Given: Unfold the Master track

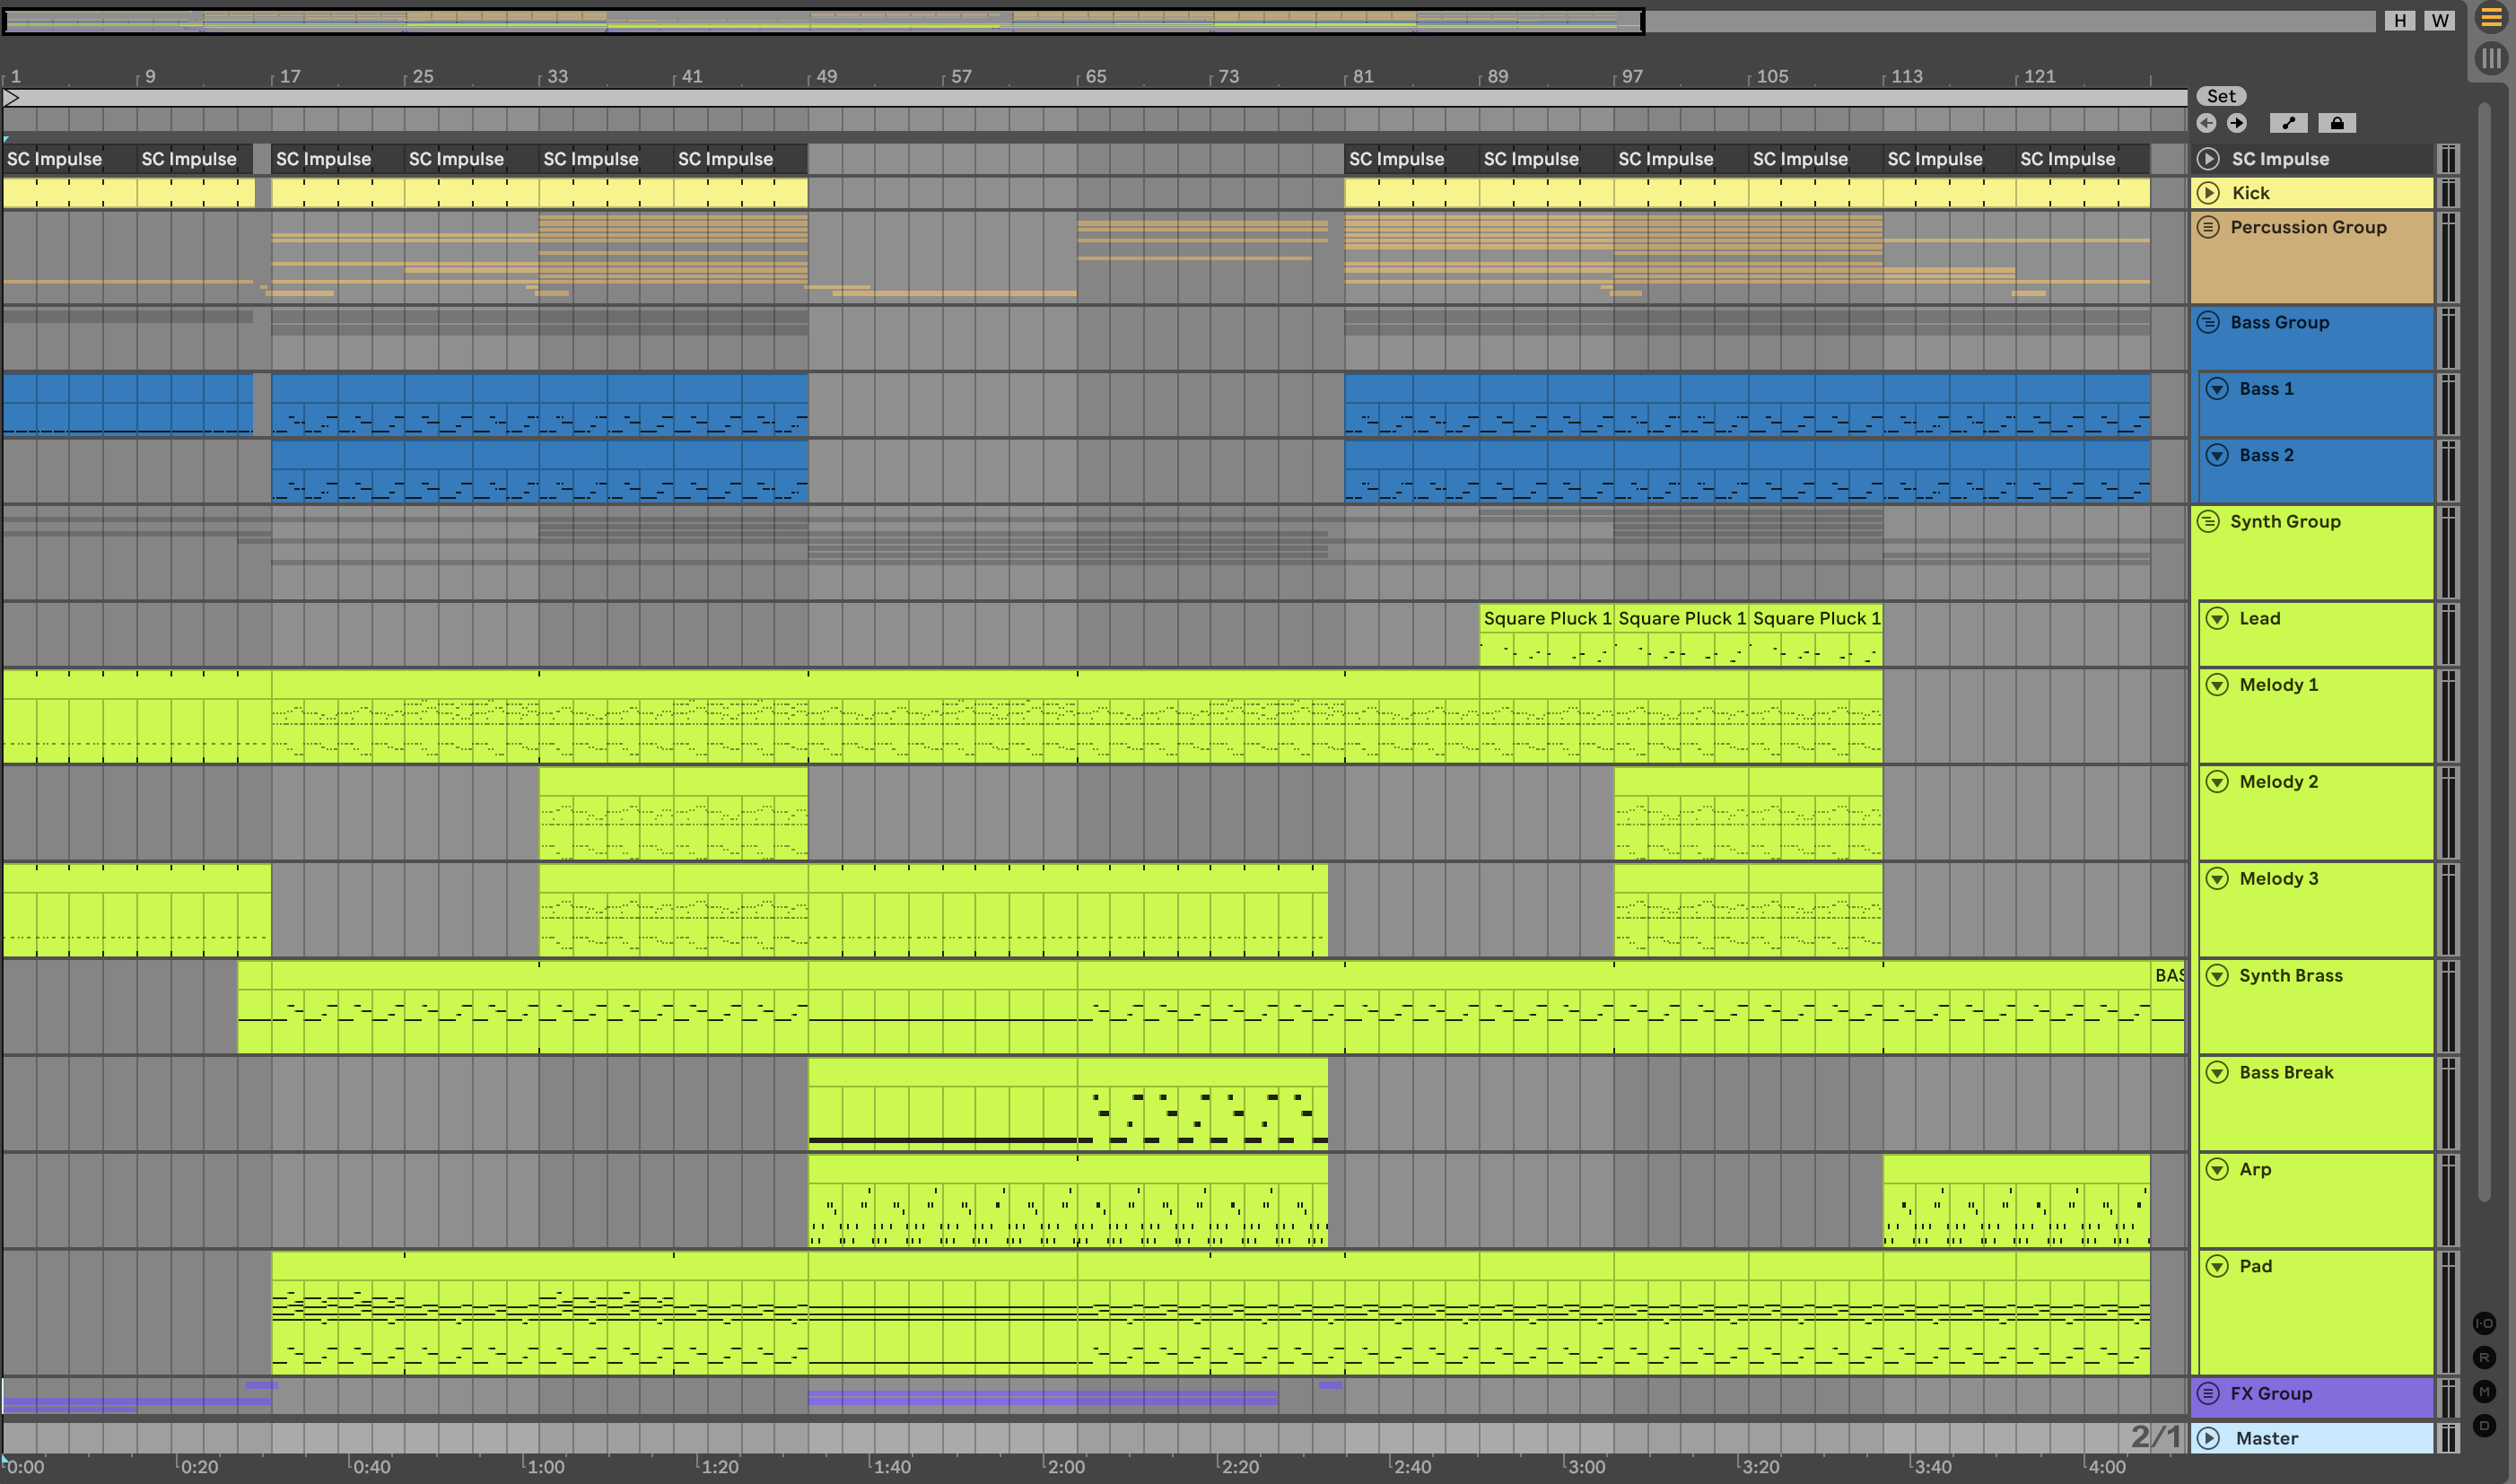Looking at the screenshot, I should [x=2209, y=1438].
